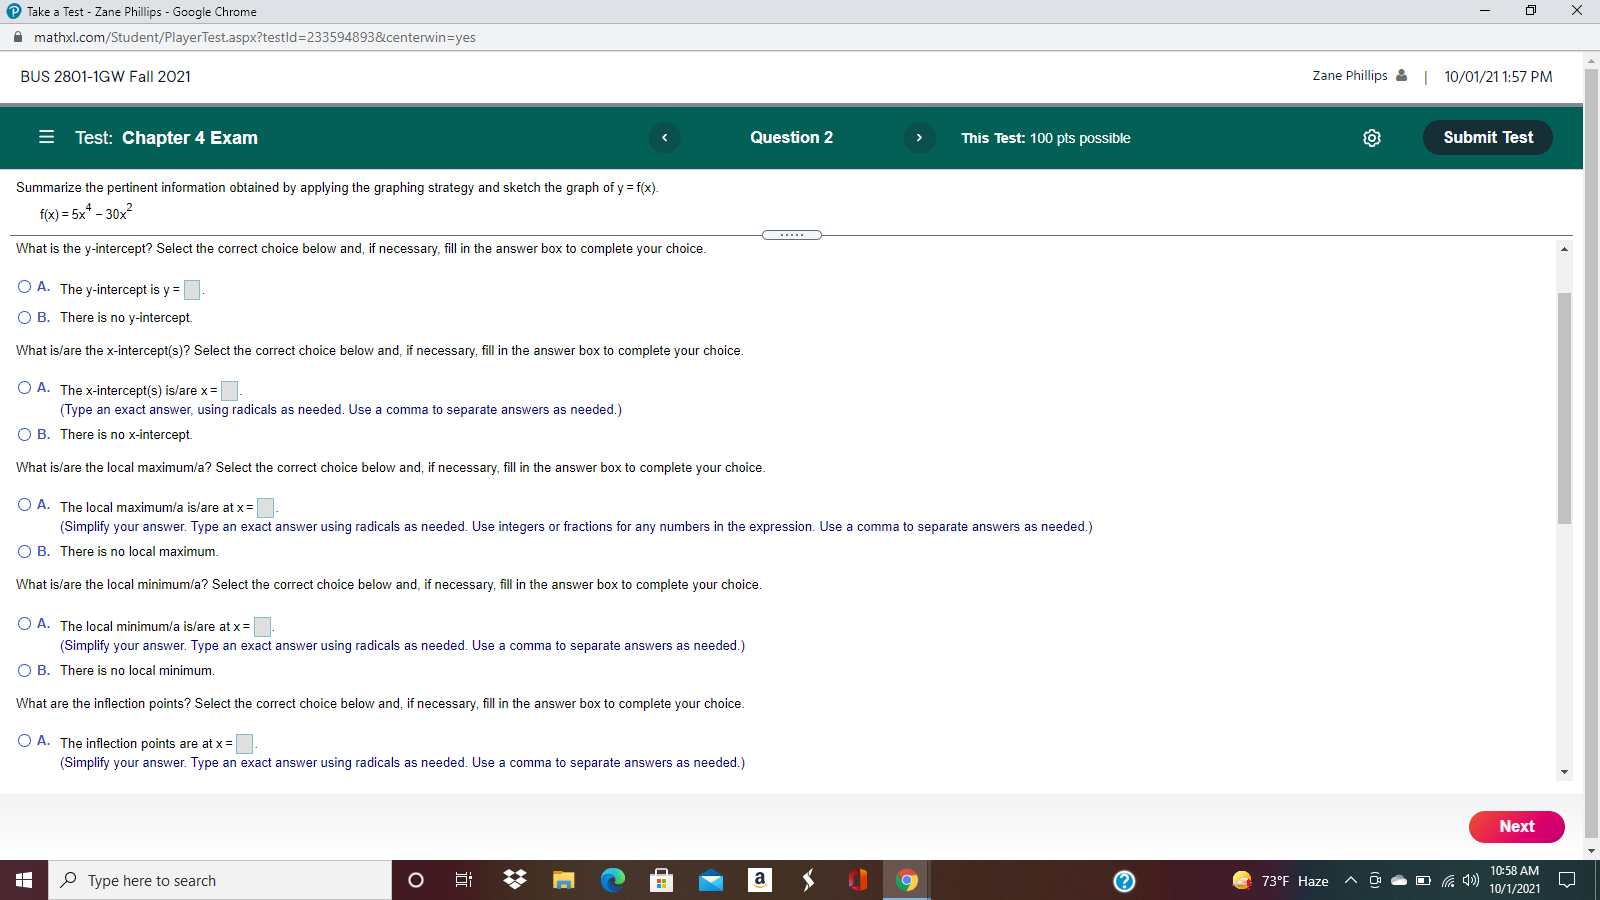Click the inflection points answer box

tap(244, 744)
